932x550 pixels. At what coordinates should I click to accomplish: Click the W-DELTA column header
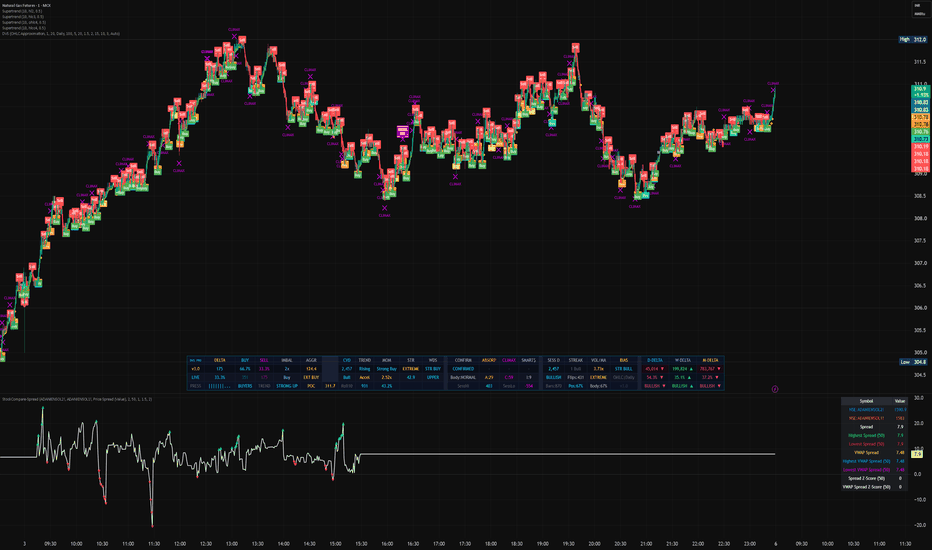(682, 360)
